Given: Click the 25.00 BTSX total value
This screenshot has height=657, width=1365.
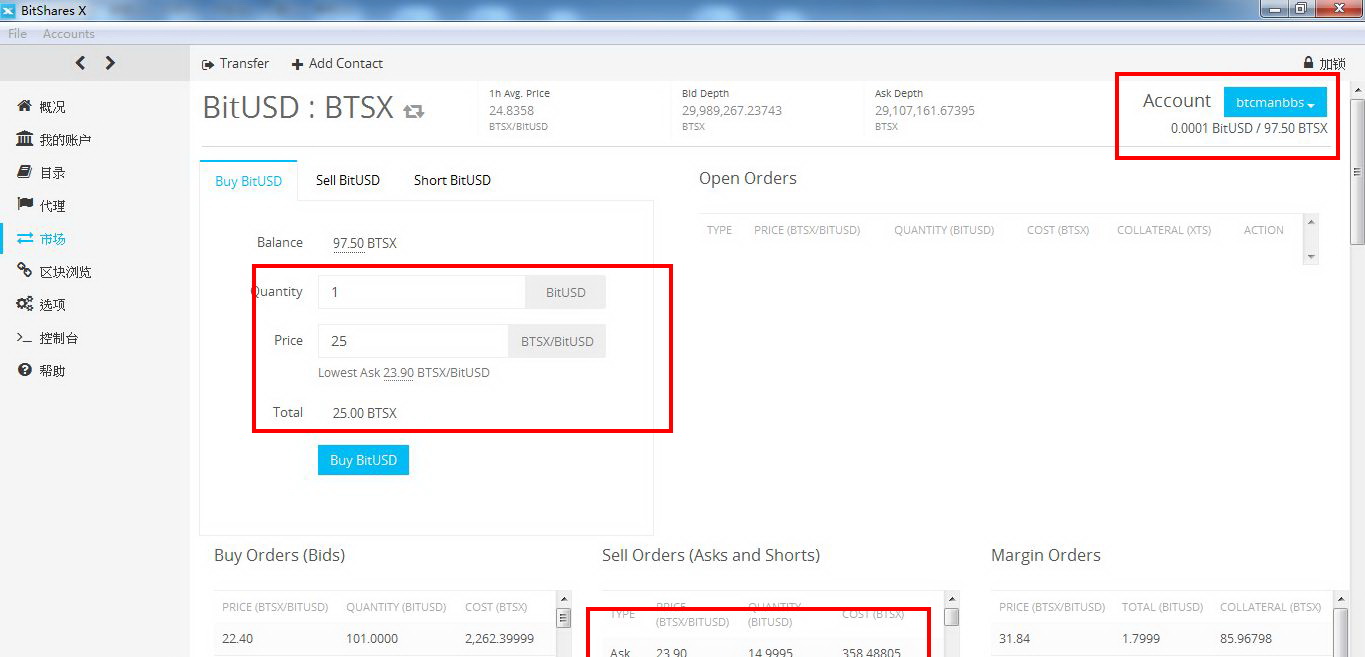Looking at the screenshot, I should click(x=365, y=413).
